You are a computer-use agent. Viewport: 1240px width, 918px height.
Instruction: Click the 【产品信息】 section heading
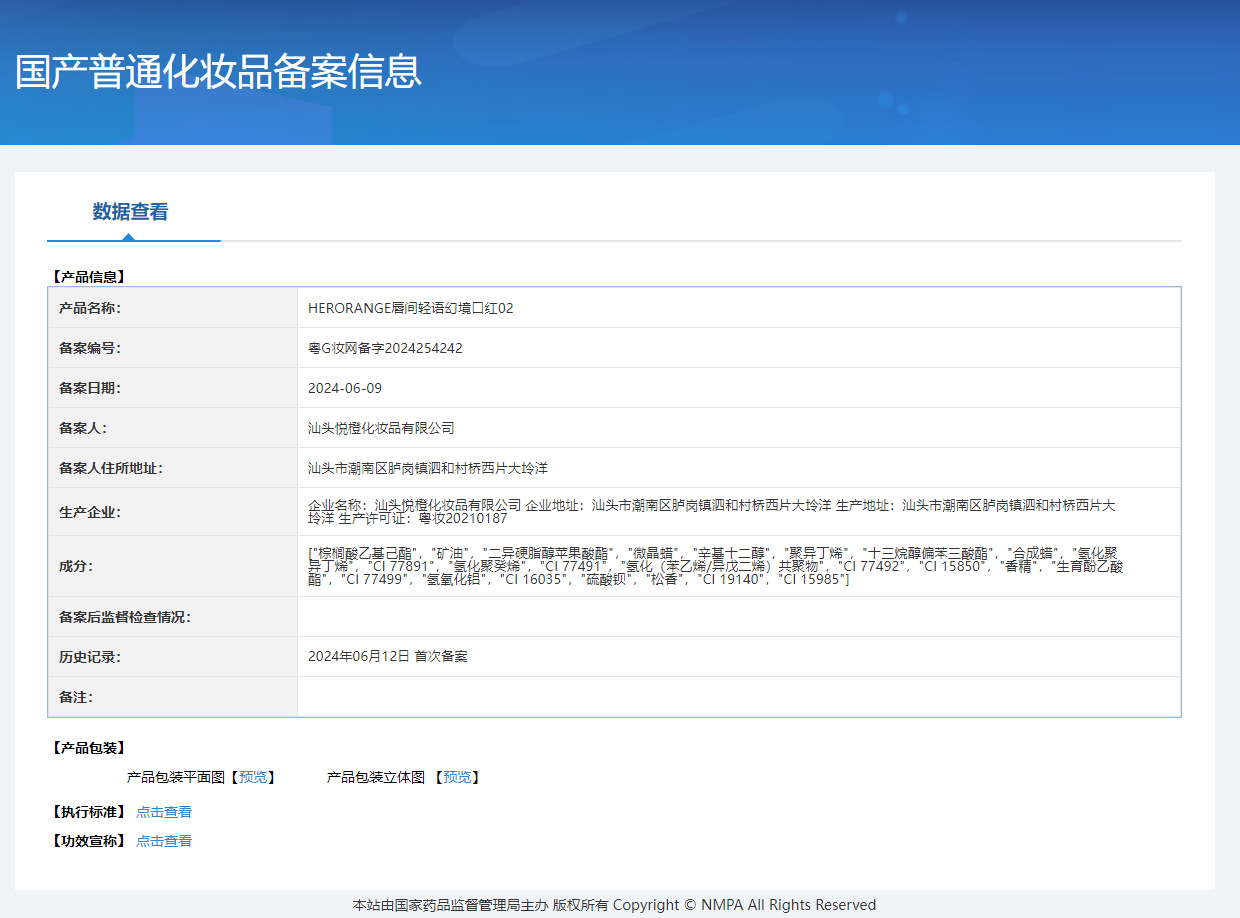click(89, 277)
